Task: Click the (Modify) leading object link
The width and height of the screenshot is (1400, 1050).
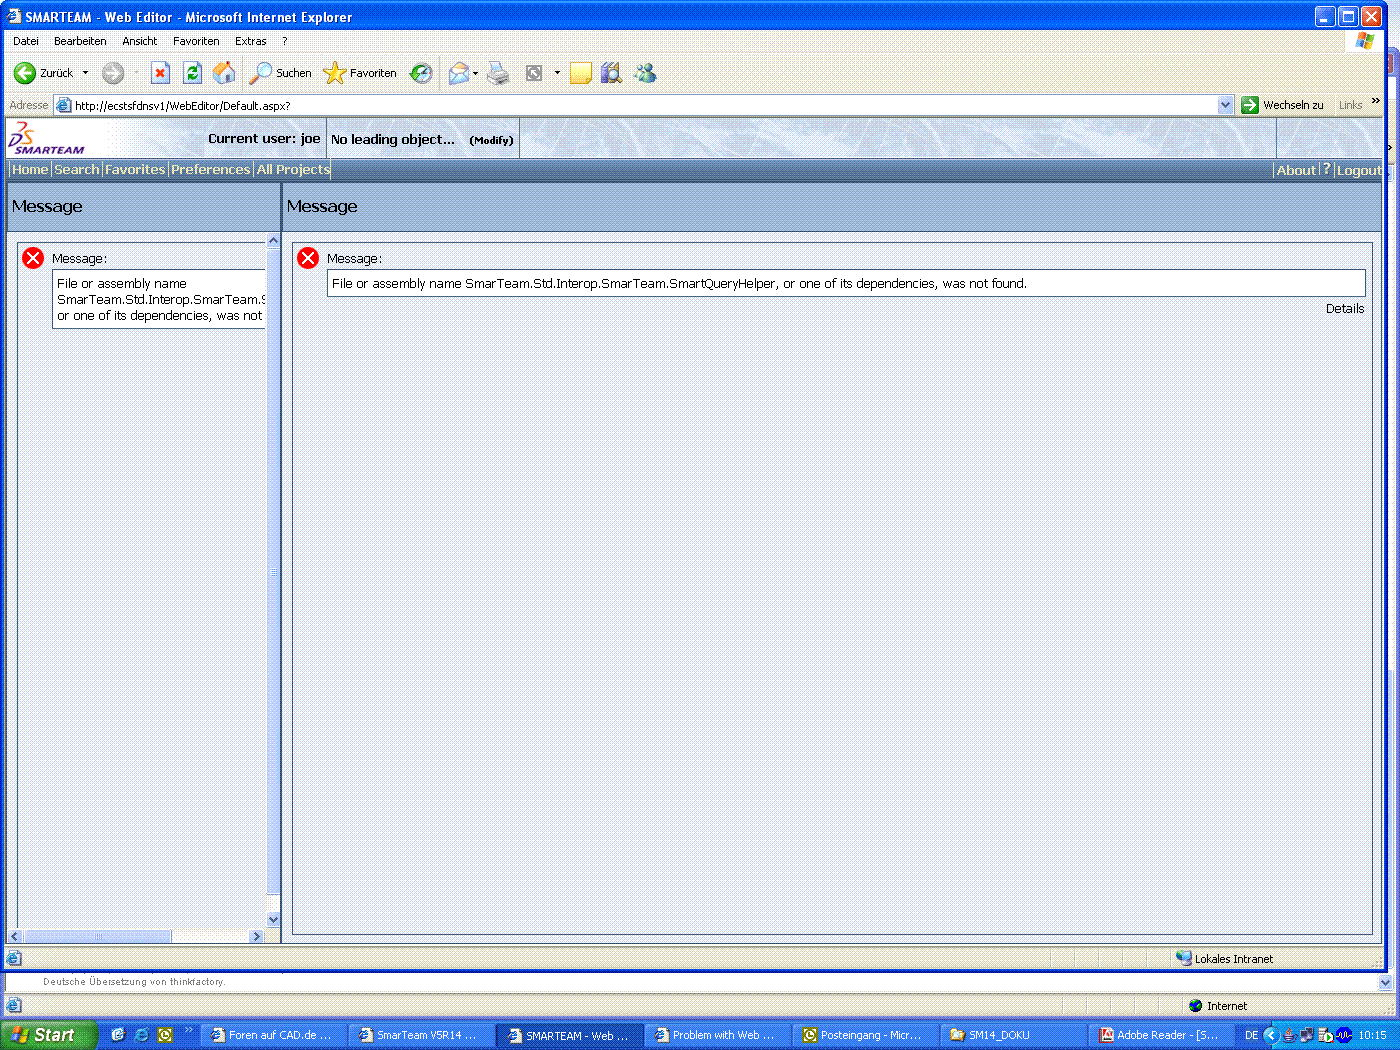Action: pos(491,140)
